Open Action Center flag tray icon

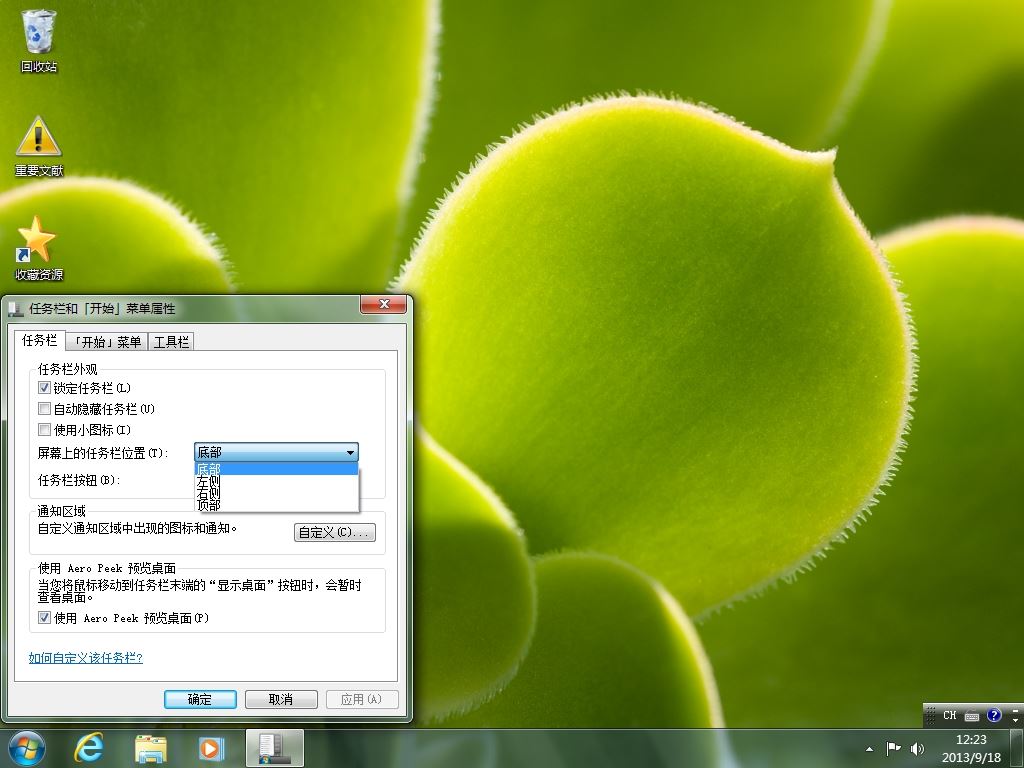[893, 748]
